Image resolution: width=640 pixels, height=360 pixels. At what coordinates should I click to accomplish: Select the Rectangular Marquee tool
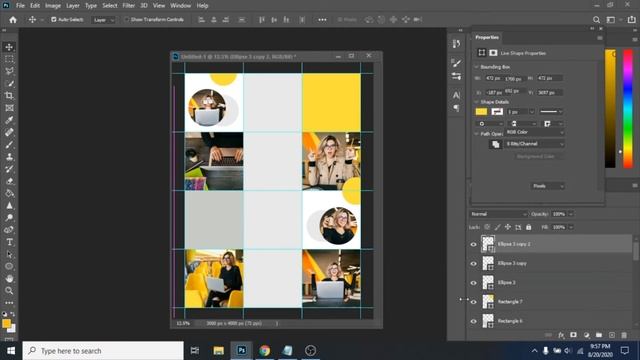[9, 59]
